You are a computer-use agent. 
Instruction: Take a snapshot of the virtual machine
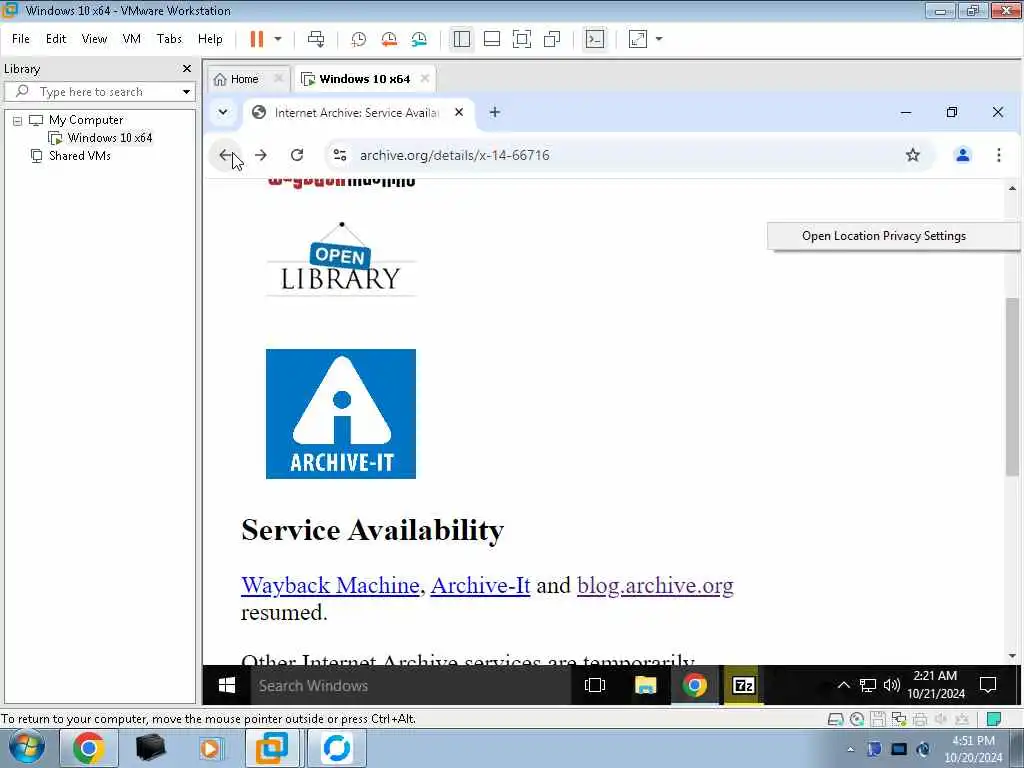click(359, 39)
